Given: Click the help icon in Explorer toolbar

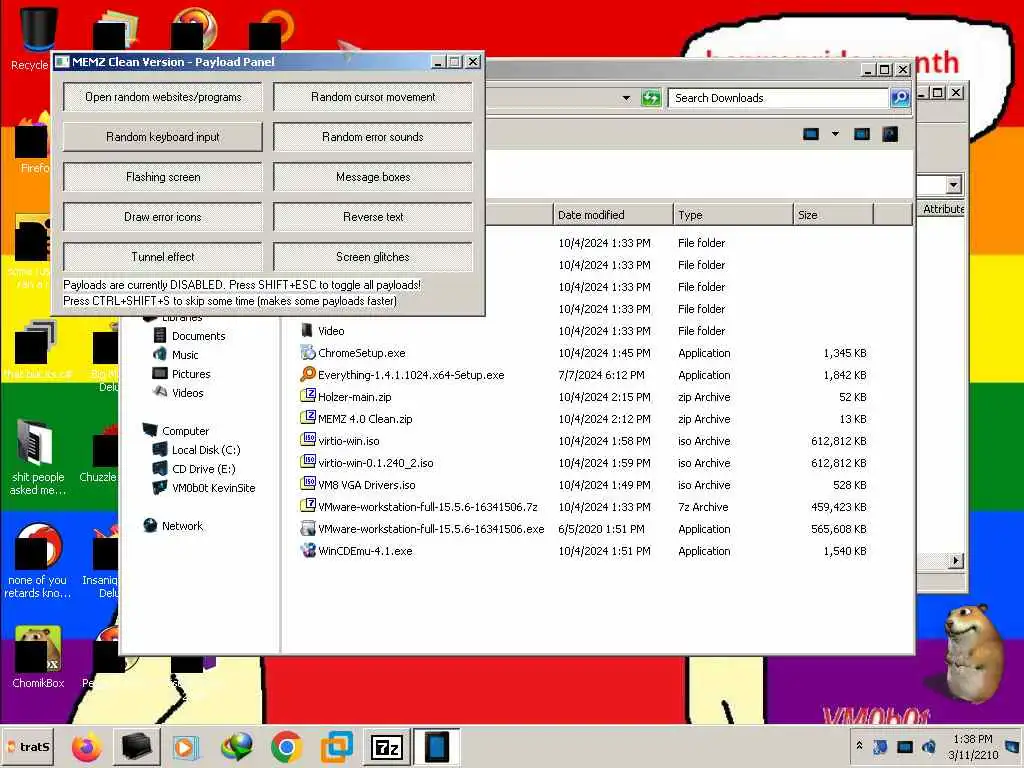Looking at the screenshot, I should (890, 134).
